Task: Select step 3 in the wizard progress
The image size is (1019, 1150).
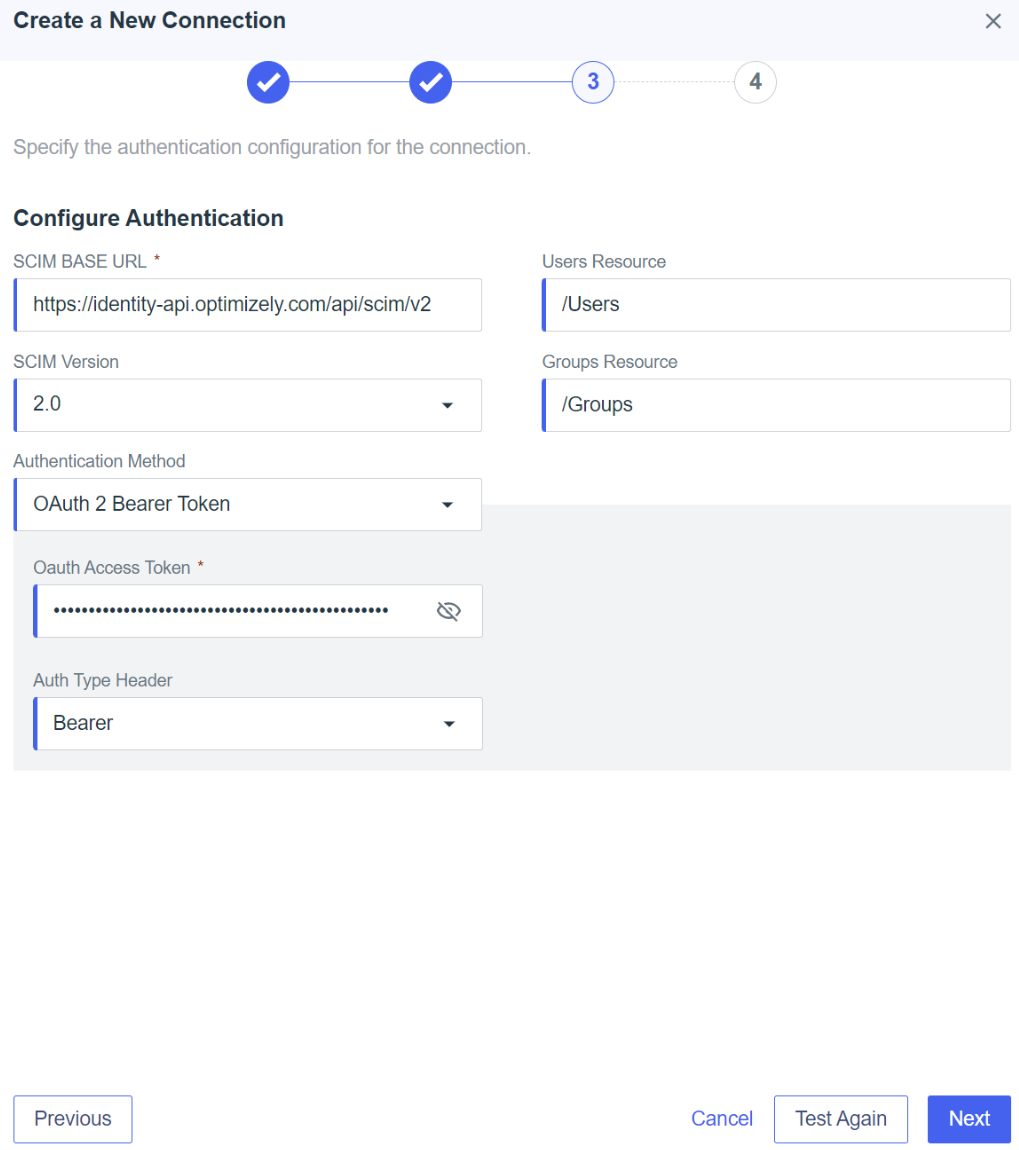Action: (x=593, y=82)
